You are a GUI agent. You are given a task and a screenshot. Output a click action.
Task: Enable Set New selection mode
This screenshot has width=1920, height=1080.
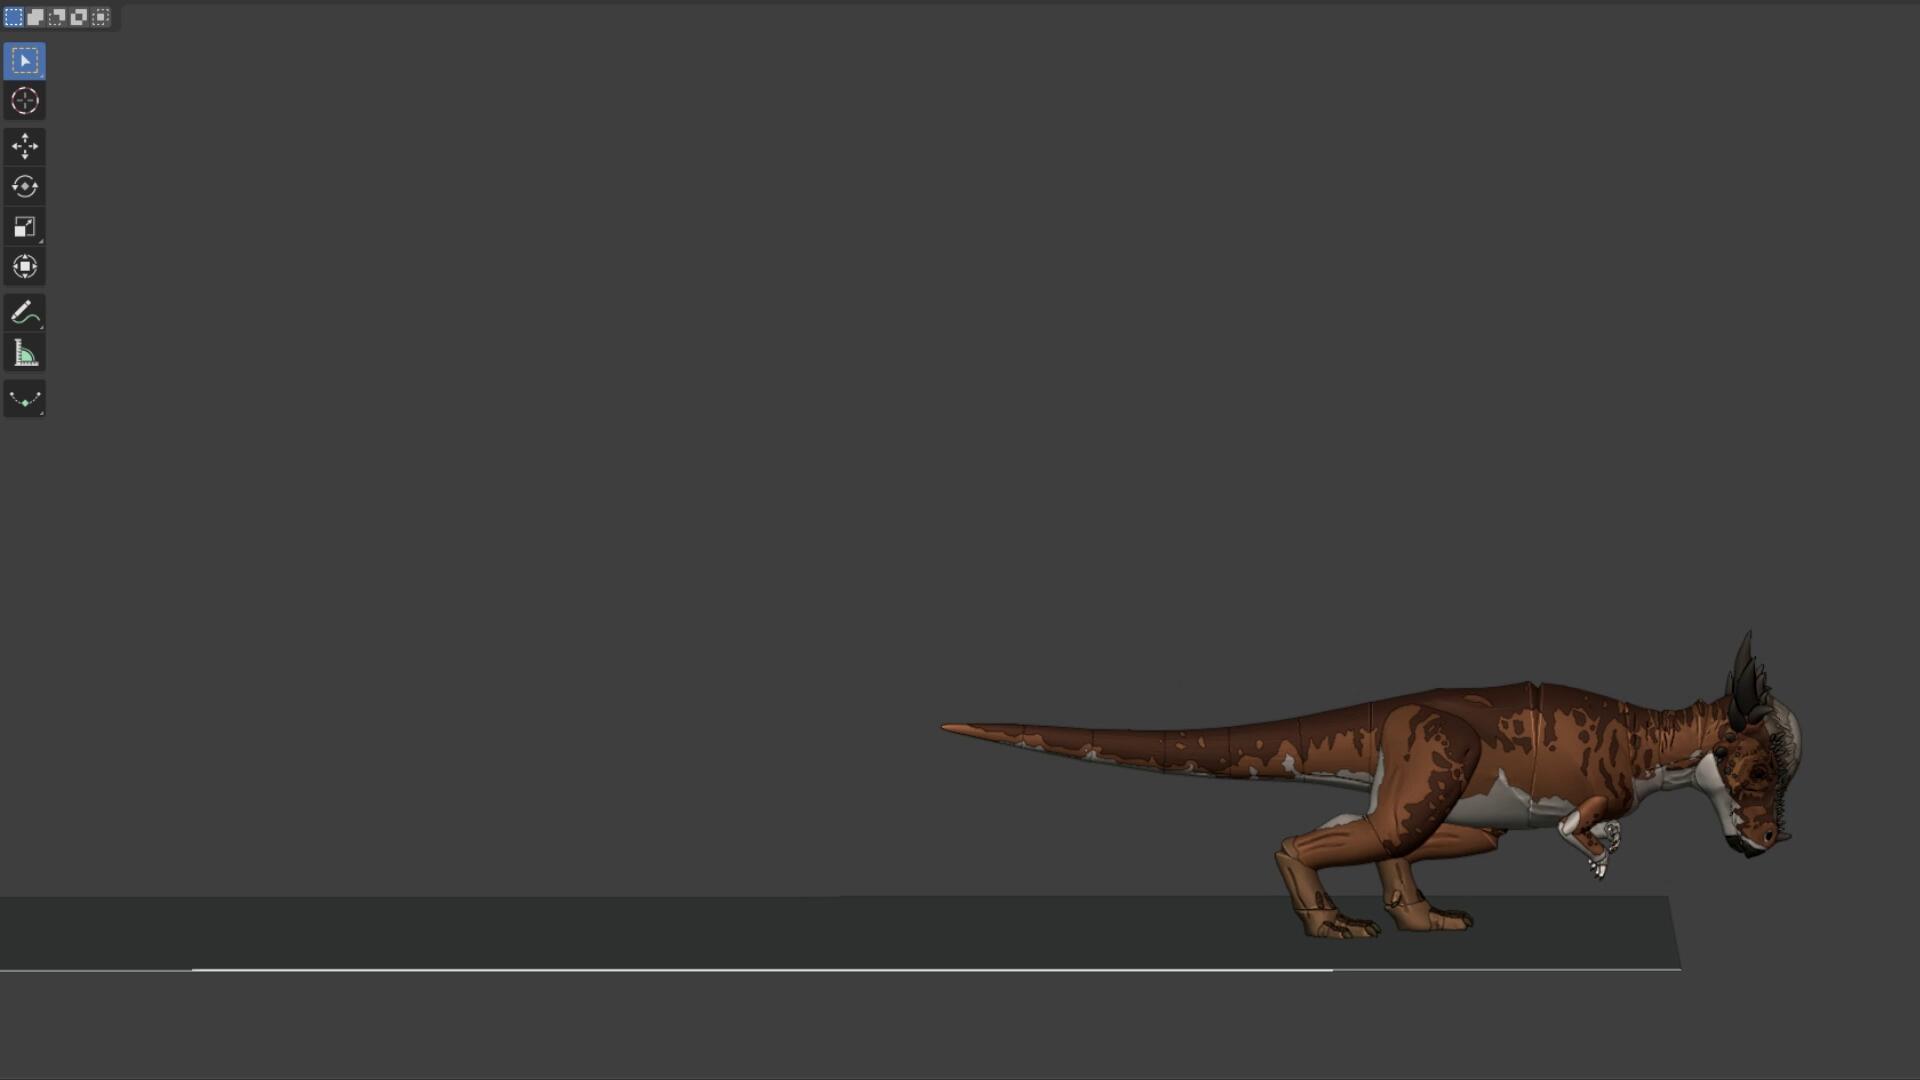(14, 17)
